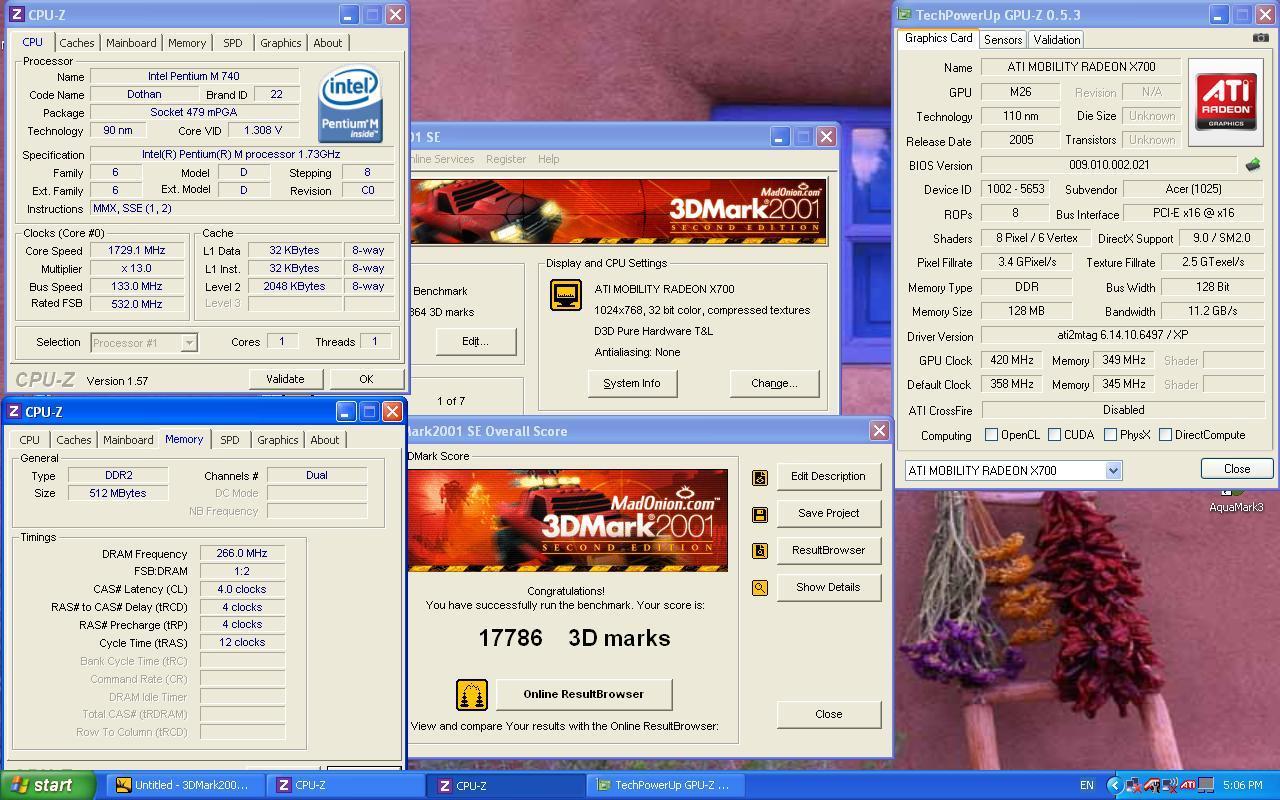Click the Core Speed 1729.1 MHz value
This screenshot has height=800, width=1280.
(x=139, y=251)
